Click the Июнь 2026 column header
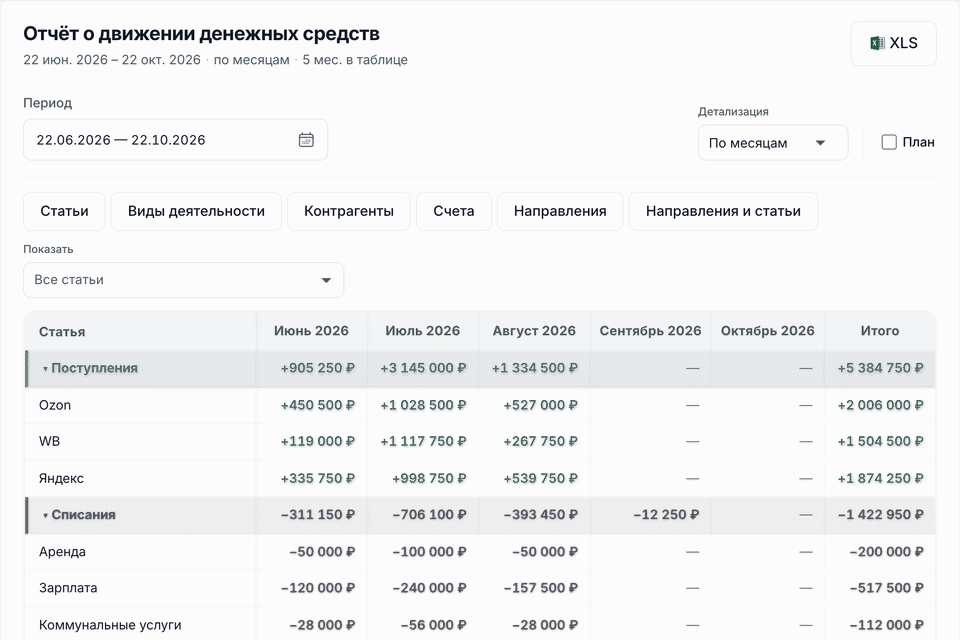Viewport: 960px width, 640px height. (311, 331)
